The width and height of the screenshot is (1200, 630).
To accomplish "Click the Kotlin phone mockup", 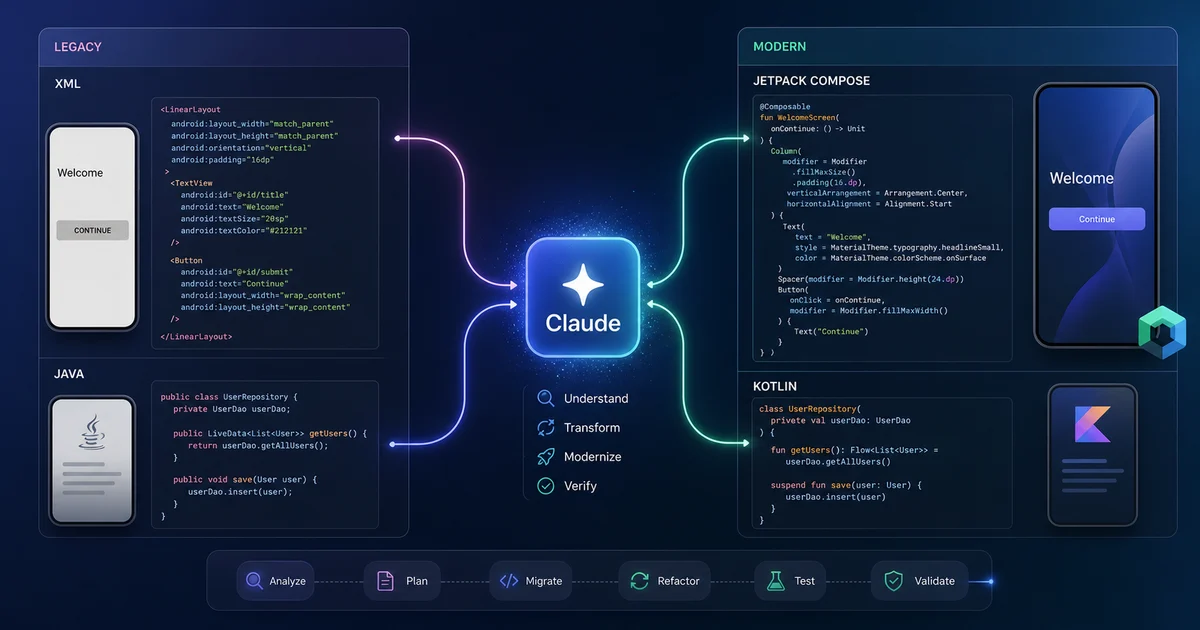I will pos(1093,455).
